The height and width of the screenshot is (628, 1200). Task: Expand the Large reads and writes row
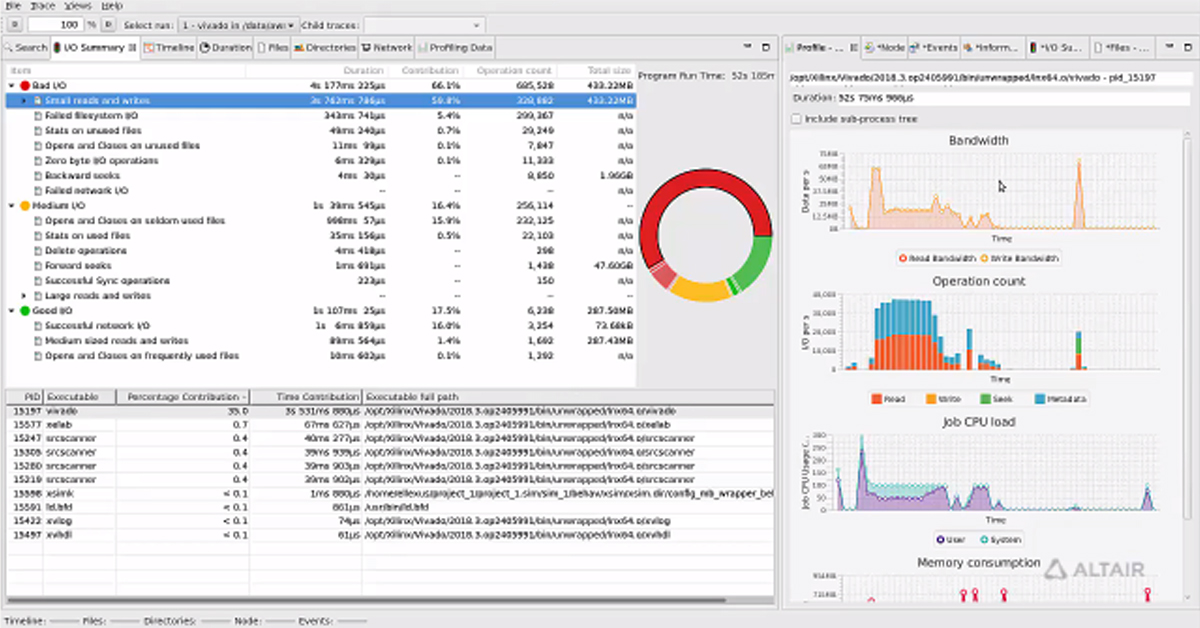25,296
